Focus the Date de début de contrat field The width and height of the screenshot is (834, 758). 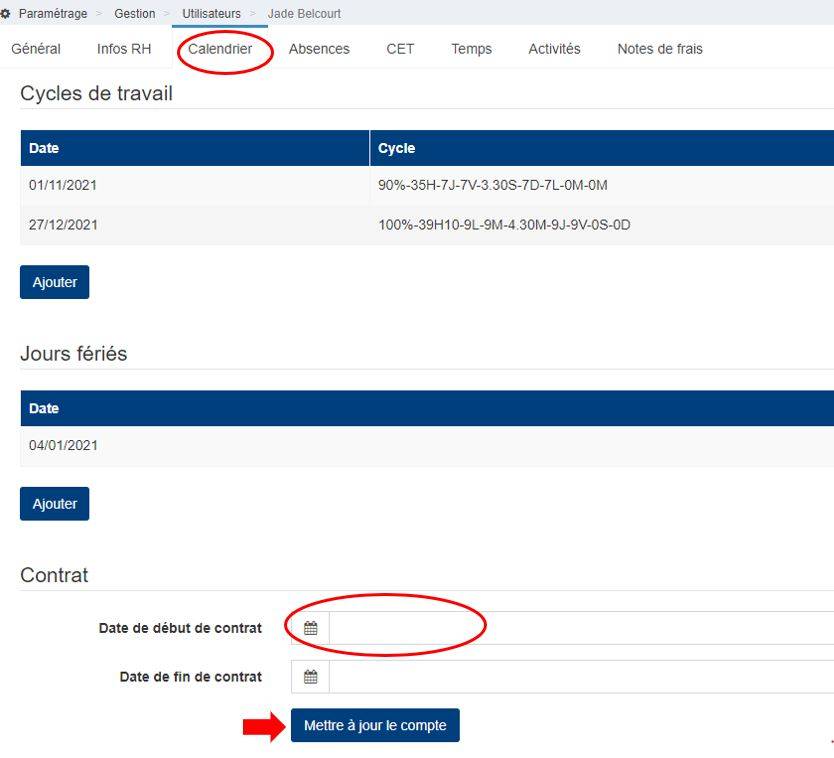(581, 628)
